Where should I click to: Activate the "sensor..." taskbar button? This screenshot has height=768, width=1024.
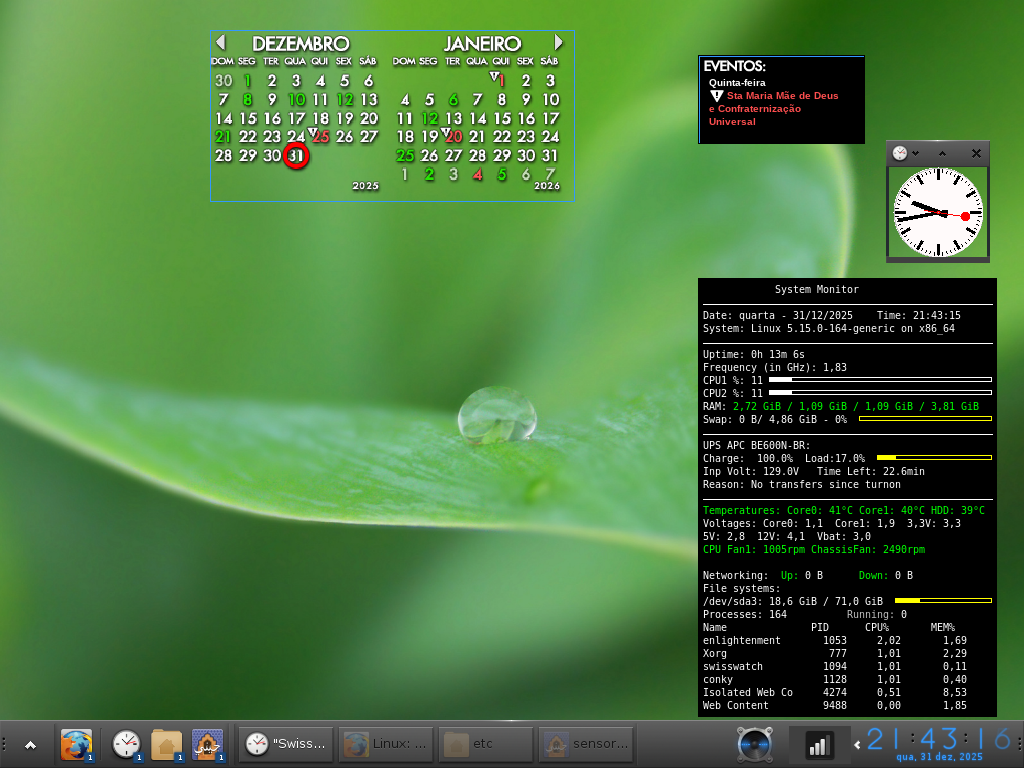pyautogui.click(x=586, y=744)
